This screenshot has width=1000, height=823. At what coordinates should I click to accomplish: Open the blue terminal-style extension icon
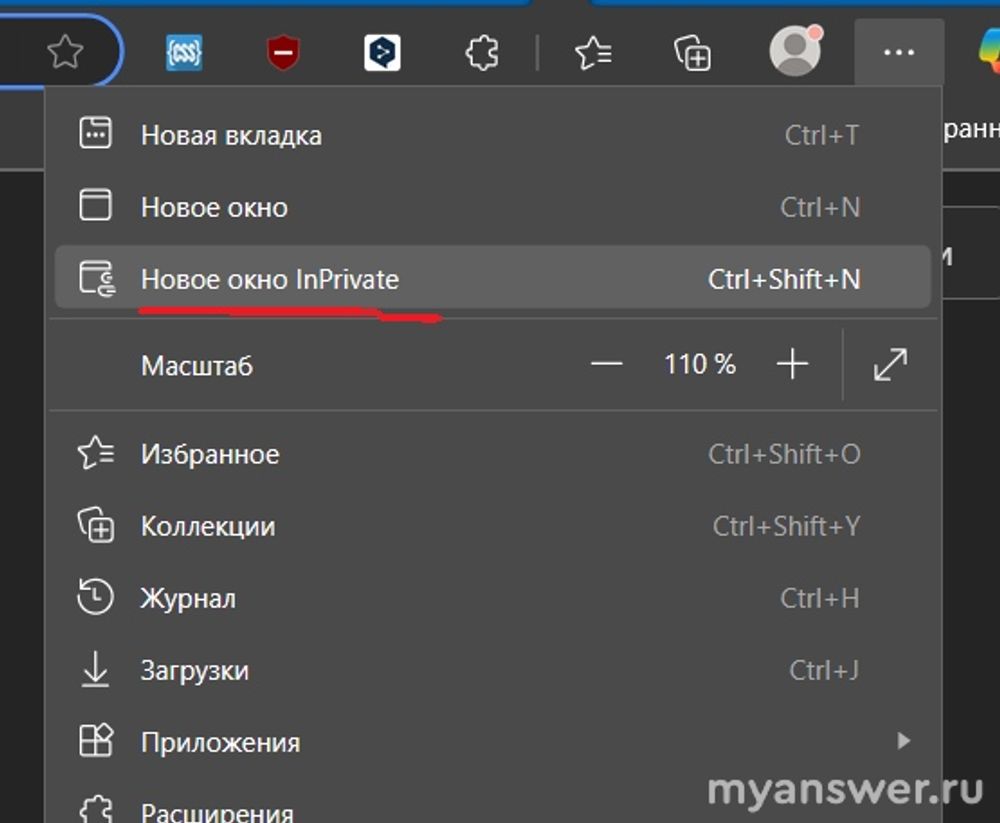382,53
